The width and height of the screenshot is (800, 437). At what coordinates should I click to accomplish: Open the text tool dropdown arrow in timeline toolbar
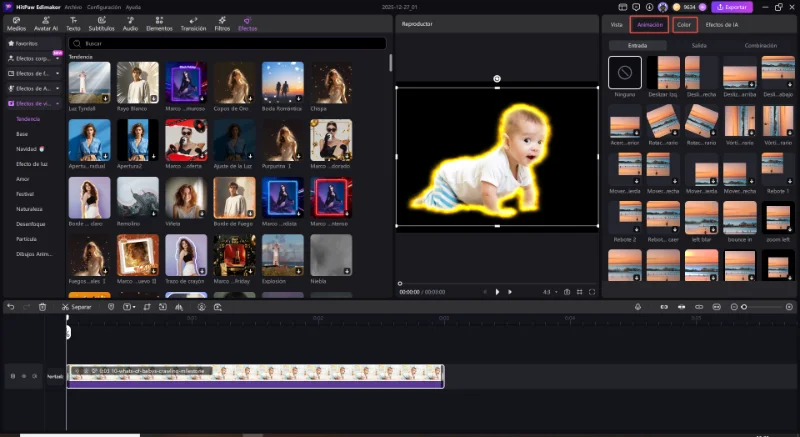tap(134, 307)
